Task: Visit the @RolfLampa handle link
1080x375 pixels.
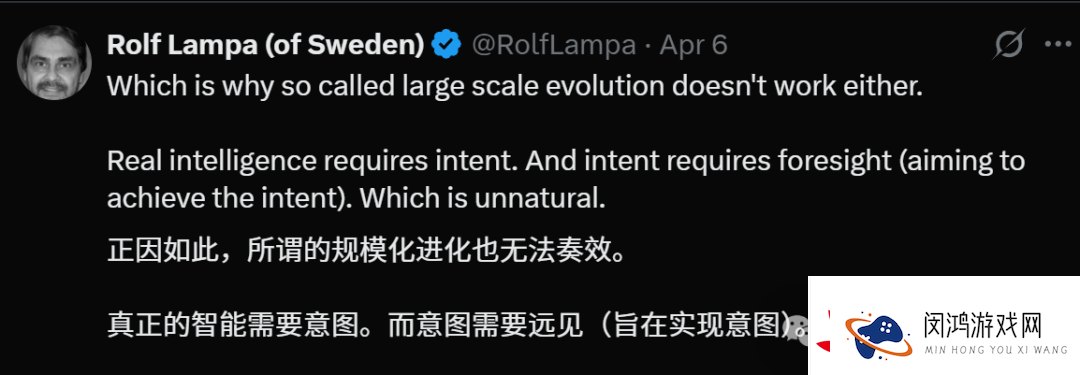Action: 554,45
